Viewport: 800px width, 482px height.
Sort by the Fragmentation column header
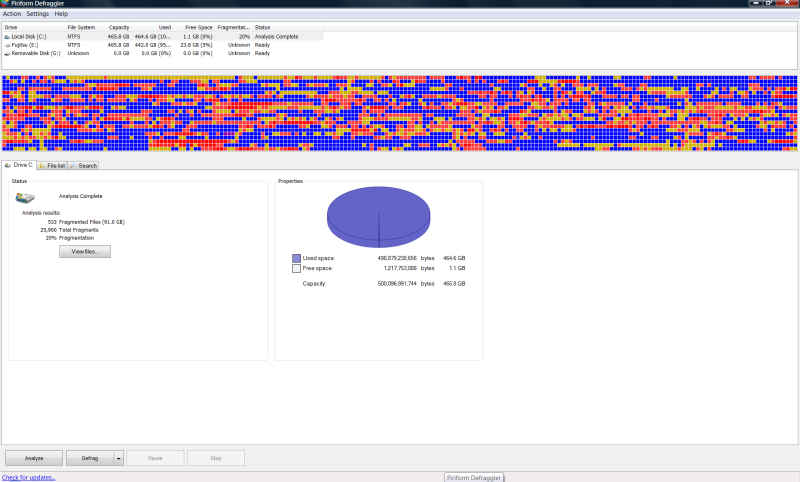pos(234,28)
